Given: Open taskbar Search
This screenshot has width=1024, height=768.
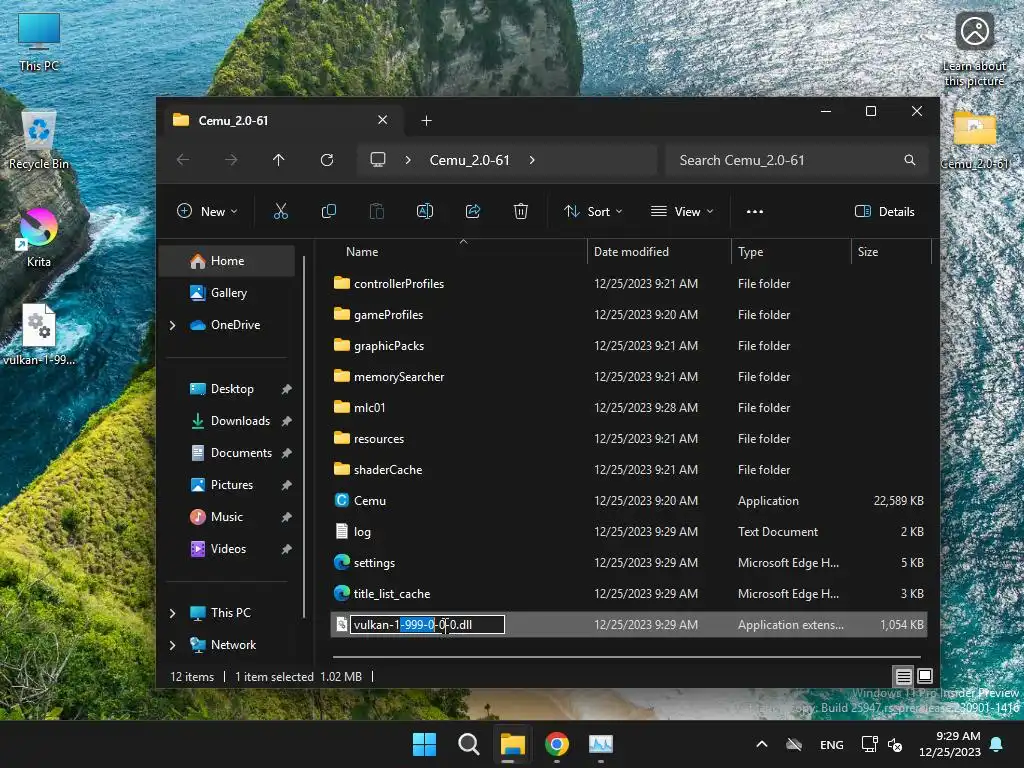Looking at the screenshot, I should (468, 744).
